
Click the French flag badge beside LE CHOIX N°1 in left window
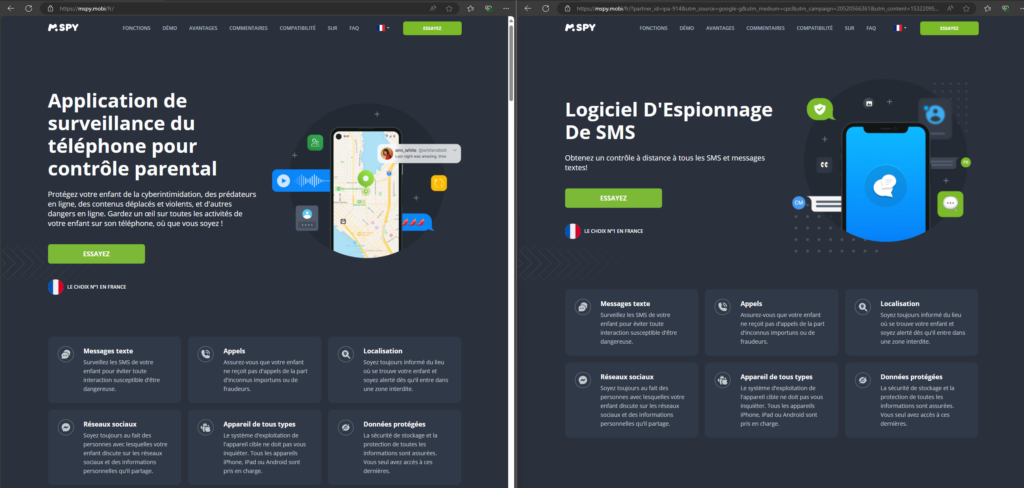point(56,287)
